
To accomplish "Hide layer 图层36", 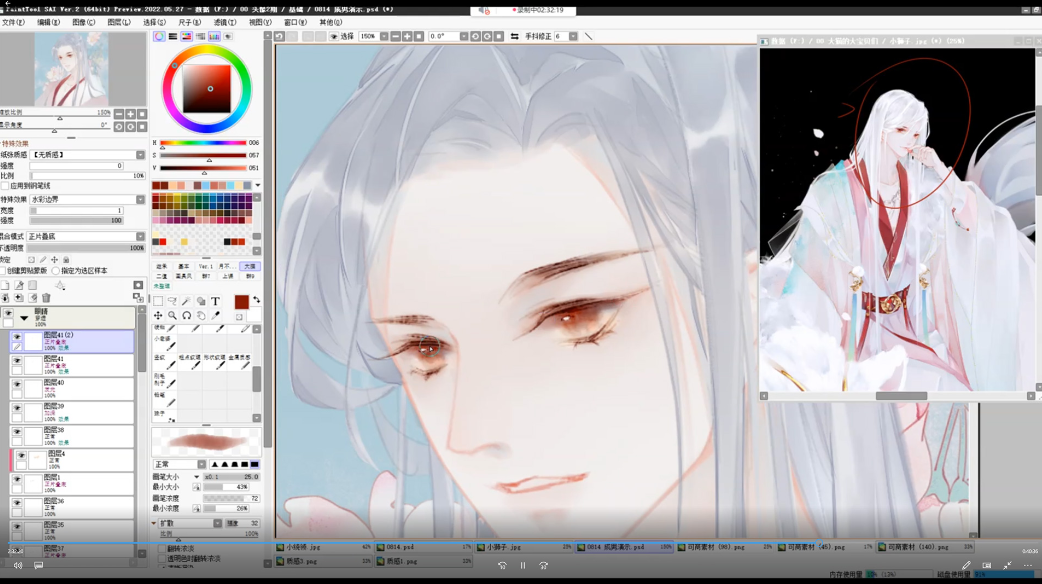I will [17, 503].
